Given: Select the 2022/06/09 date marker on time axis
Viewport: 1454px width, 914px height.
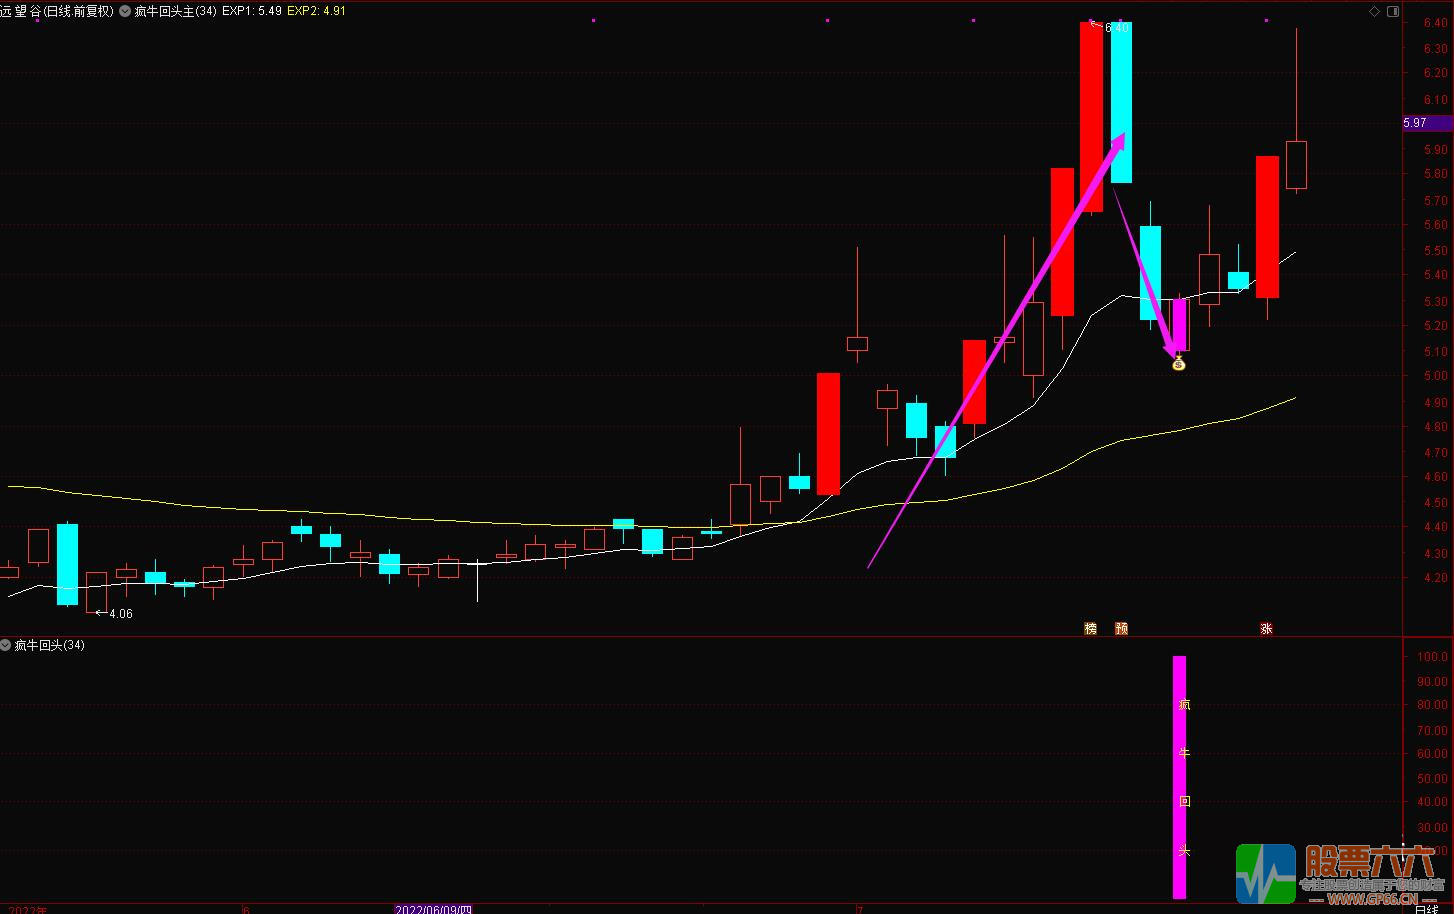Looking at the screenshot, I should click(432, 909).
